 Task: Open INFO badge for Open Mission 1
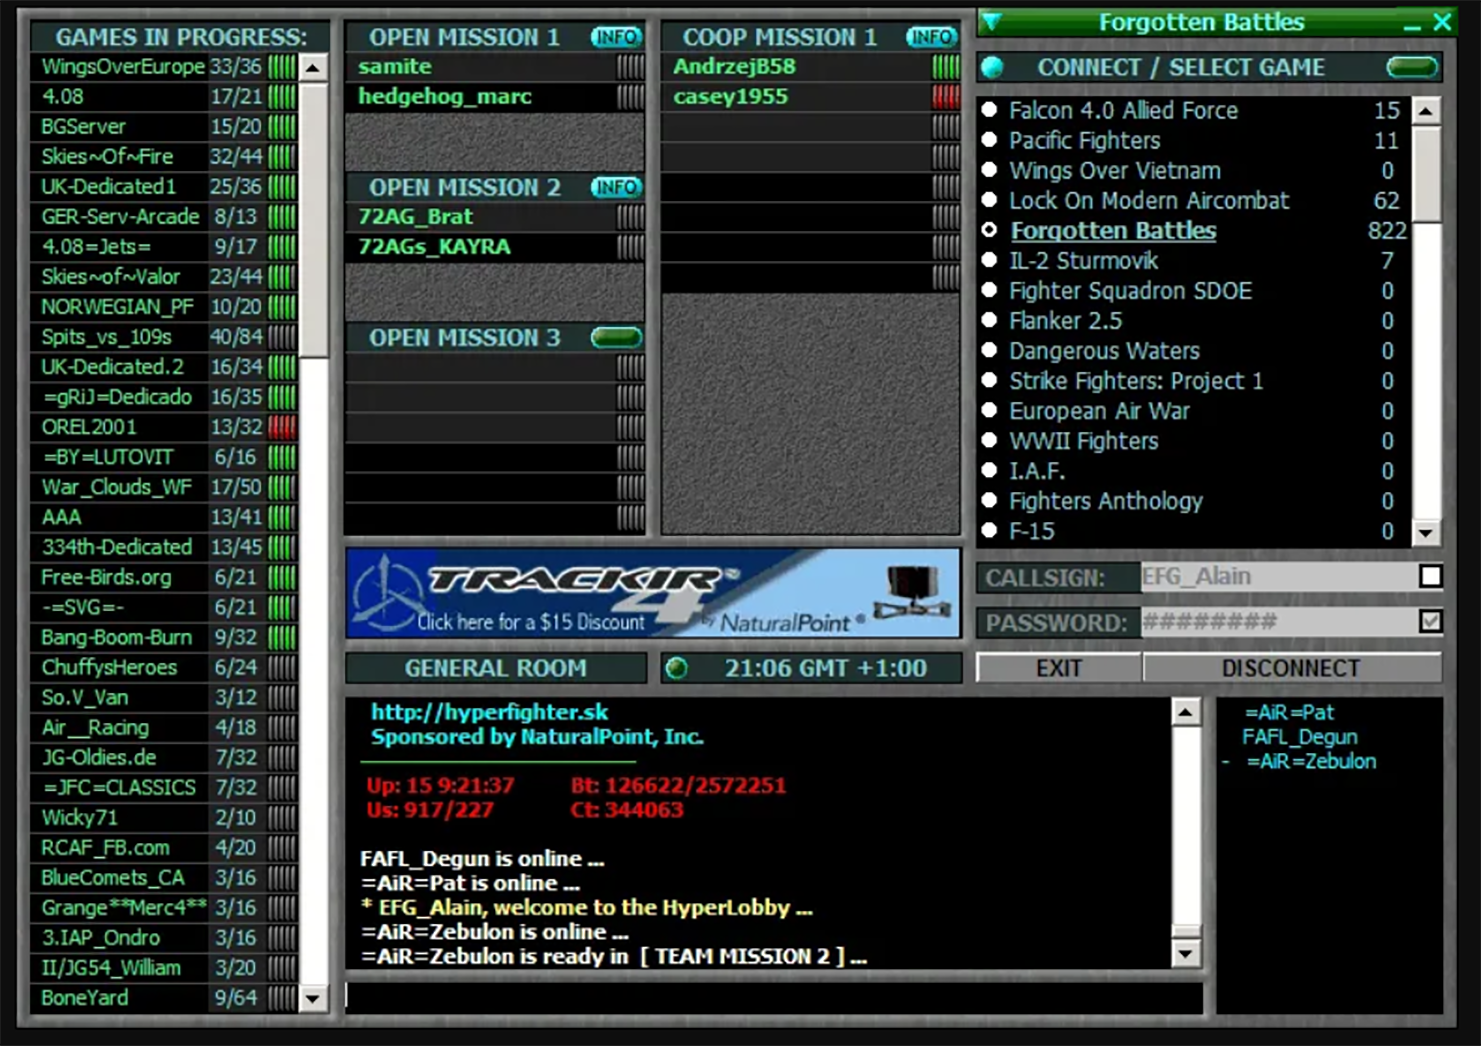(615, 37)
